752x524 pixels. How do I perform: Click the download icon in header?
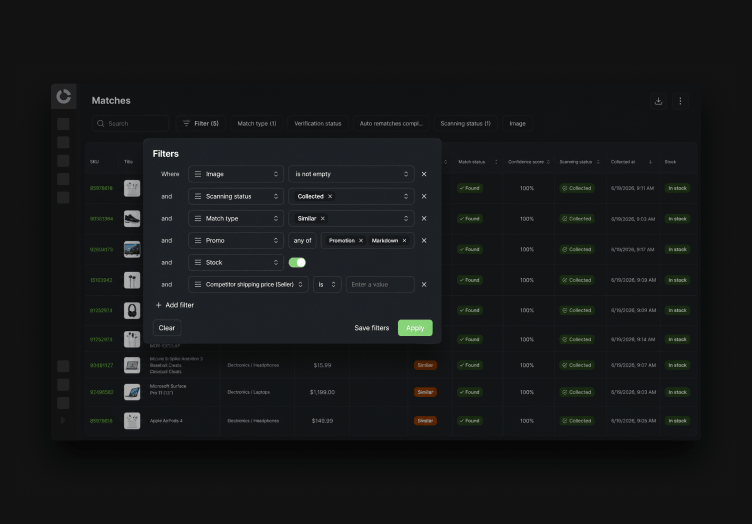658,101
